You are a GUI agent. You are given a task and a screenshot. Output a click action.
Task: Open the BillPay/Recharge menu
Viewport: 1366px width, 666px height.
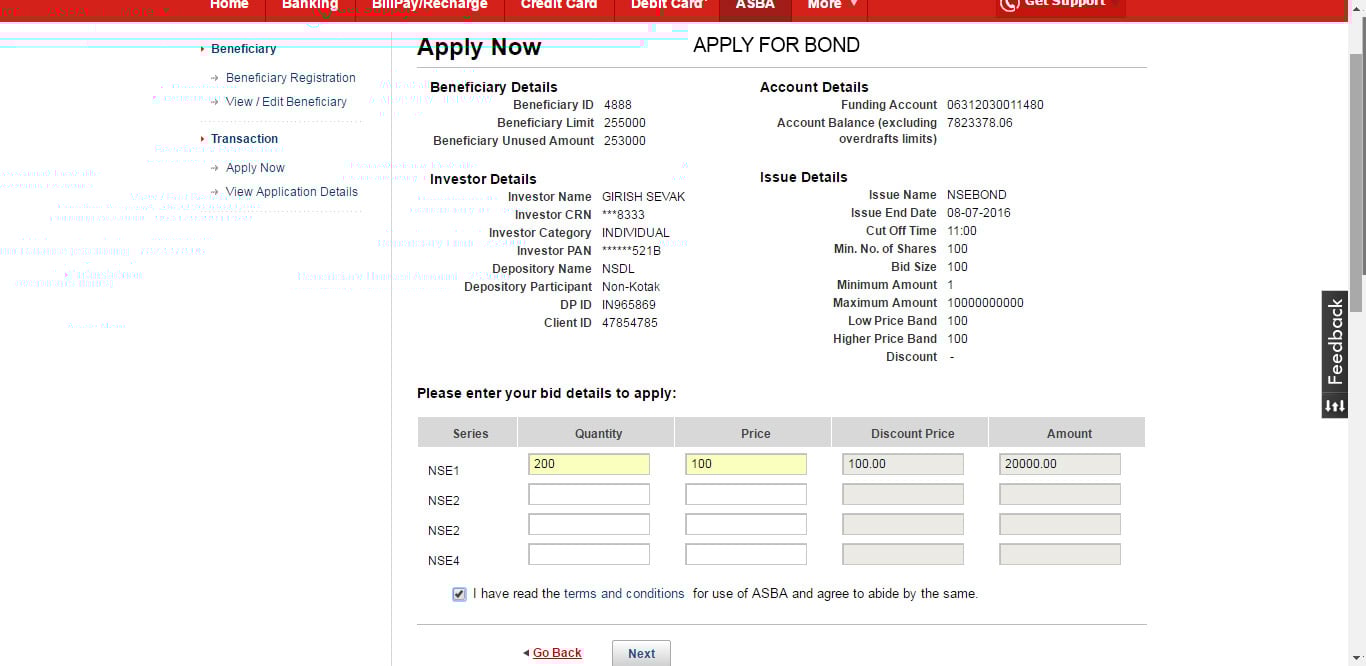[429, 5]
